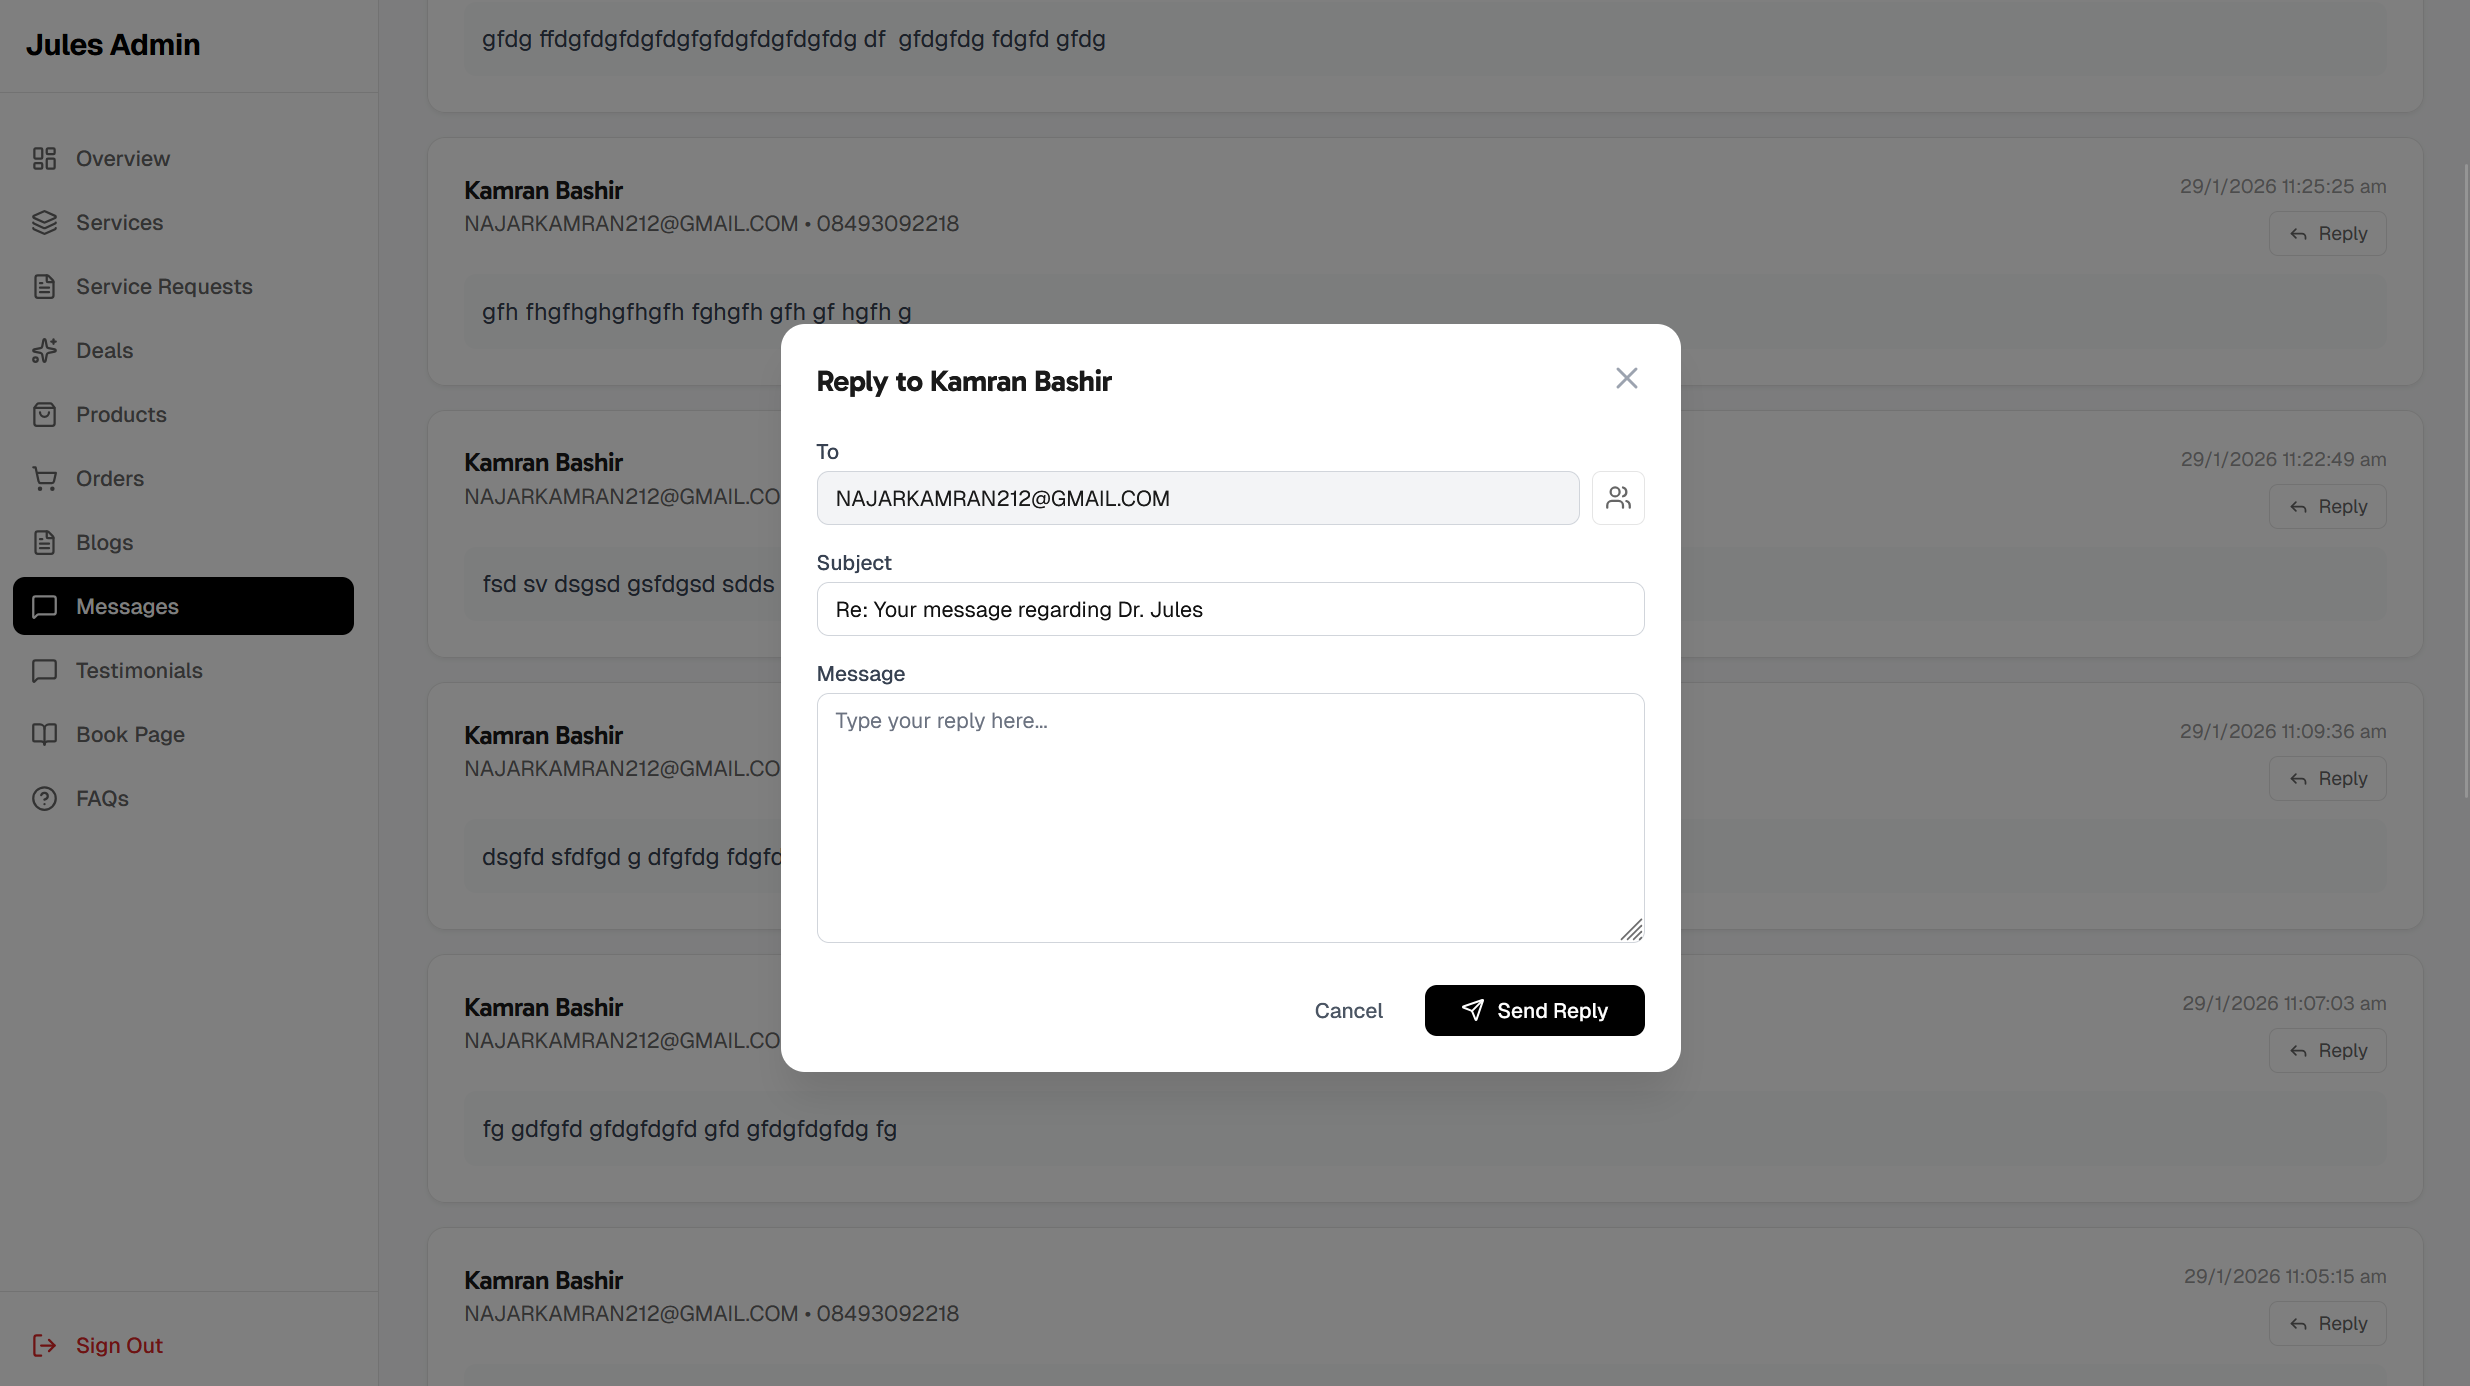
Task: Open the Book Page open-book icon
Action: coord(44,734)
